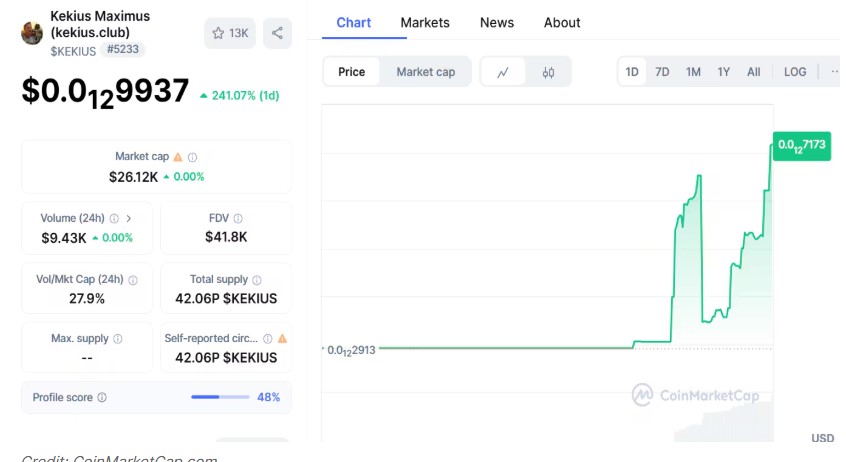Click Self-reported circ. 42.06P $KEKIUS value
The image size is (846, 462).
pos(226,358)
